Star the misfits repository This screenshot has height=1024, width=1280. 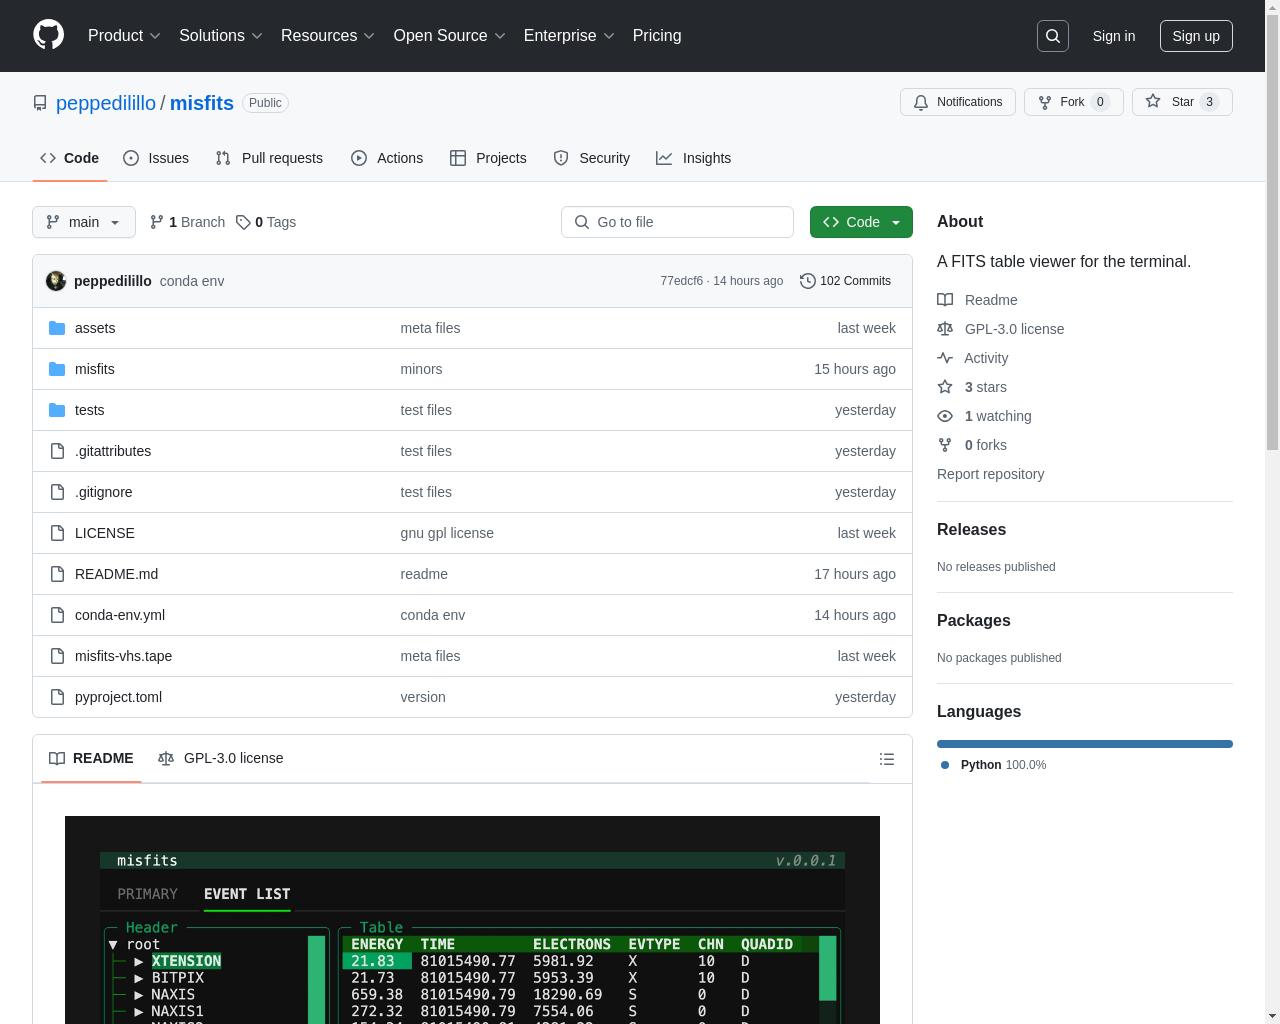point(1182,102)
